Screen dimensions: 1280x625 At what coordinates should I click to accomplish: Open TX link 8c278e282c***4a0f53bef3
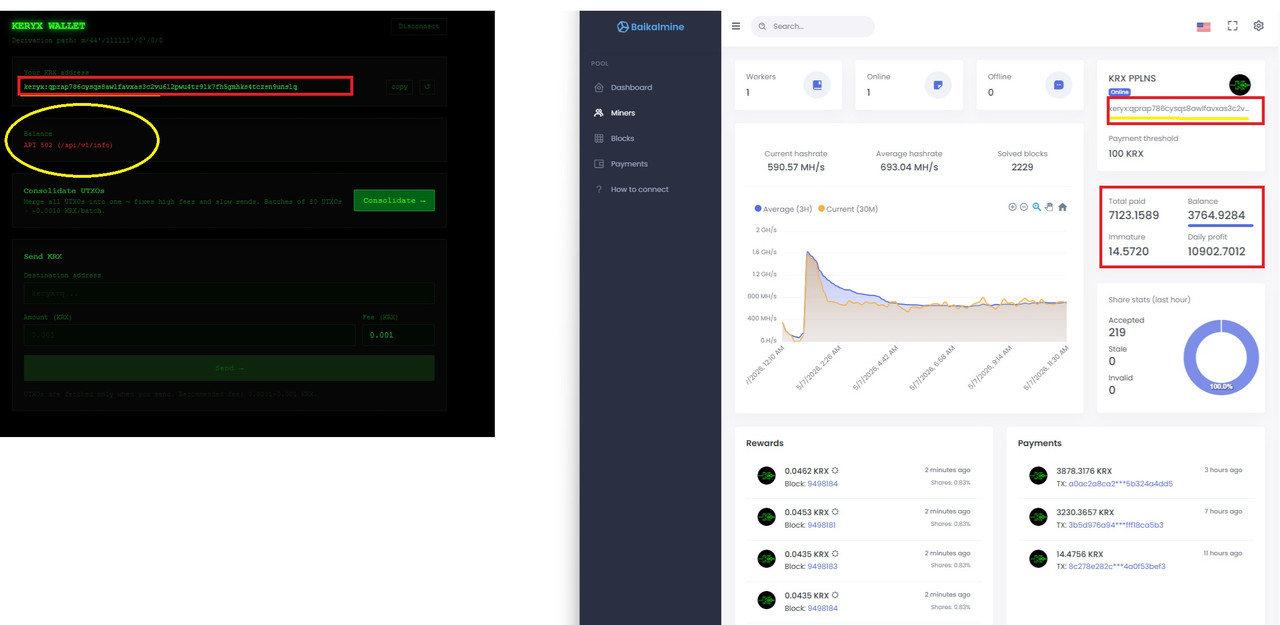[x=1117, y=566]
